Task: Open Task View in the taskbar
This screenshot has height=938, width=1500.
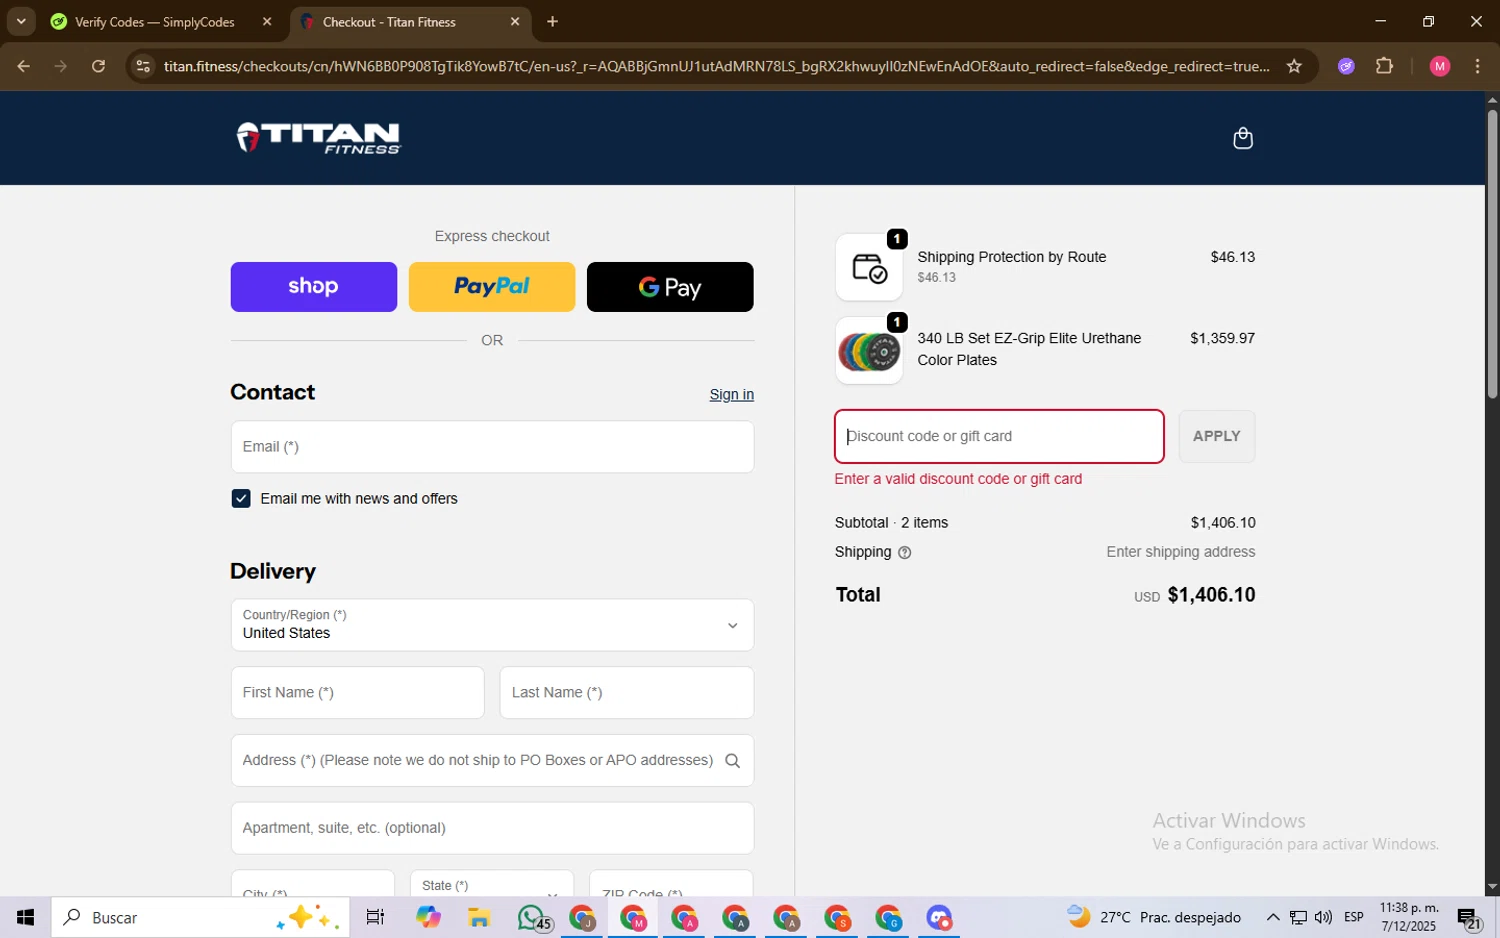Action: 375,917
